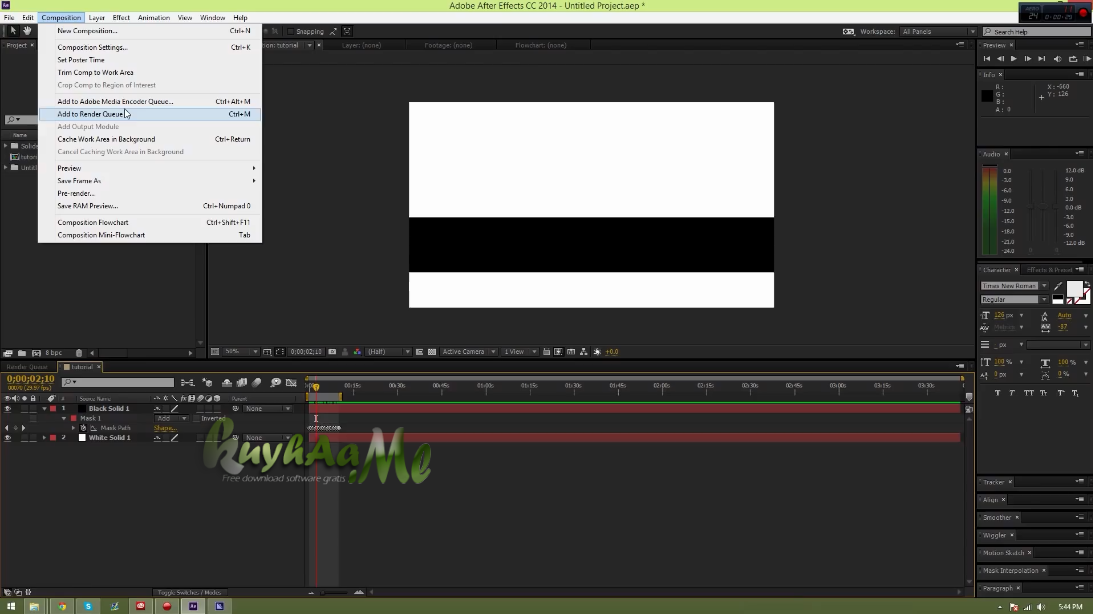This screenshot has height=614, width=1093.
Task: Toggle transparency grid in the viewer
Action: click(431, 352)
